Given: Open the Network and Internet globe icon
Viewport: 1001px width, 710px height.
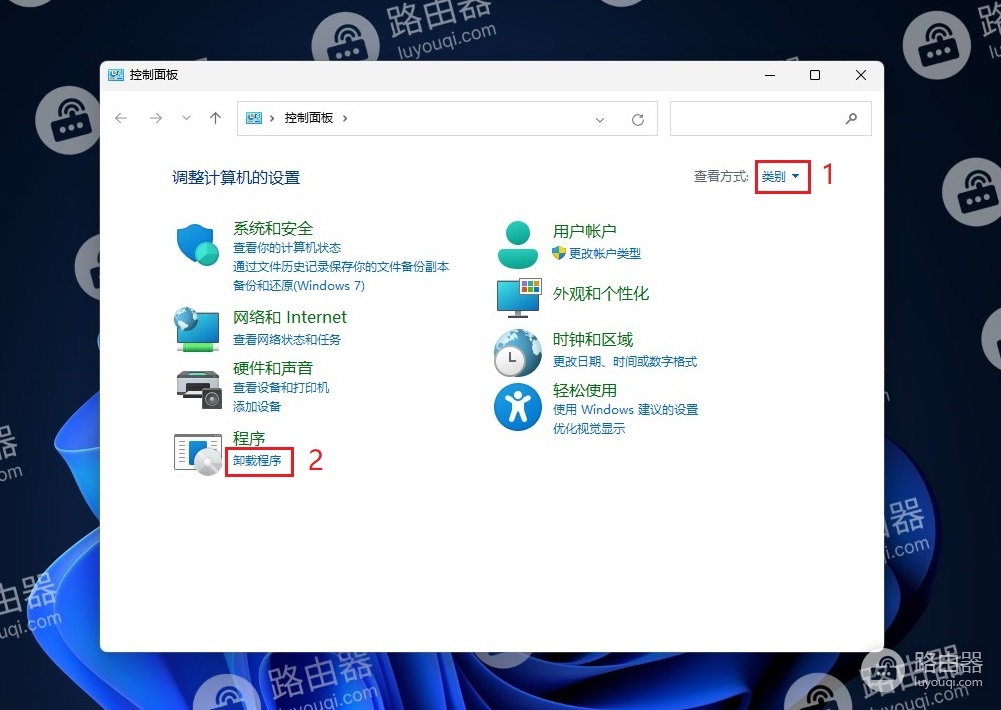Looking at the screenshot, I should coord(197,329).
